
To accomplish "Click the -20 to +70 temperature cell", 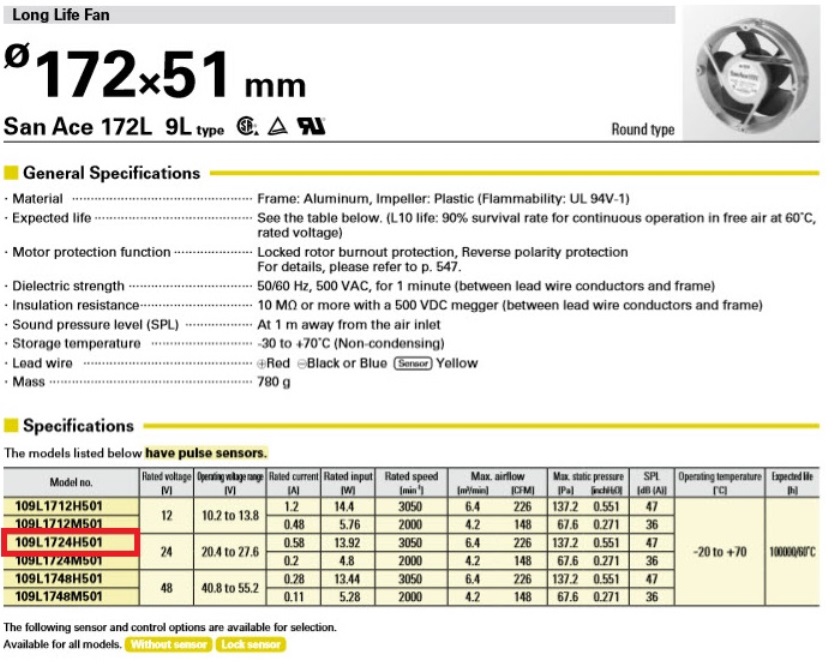I will pos(719,551).
